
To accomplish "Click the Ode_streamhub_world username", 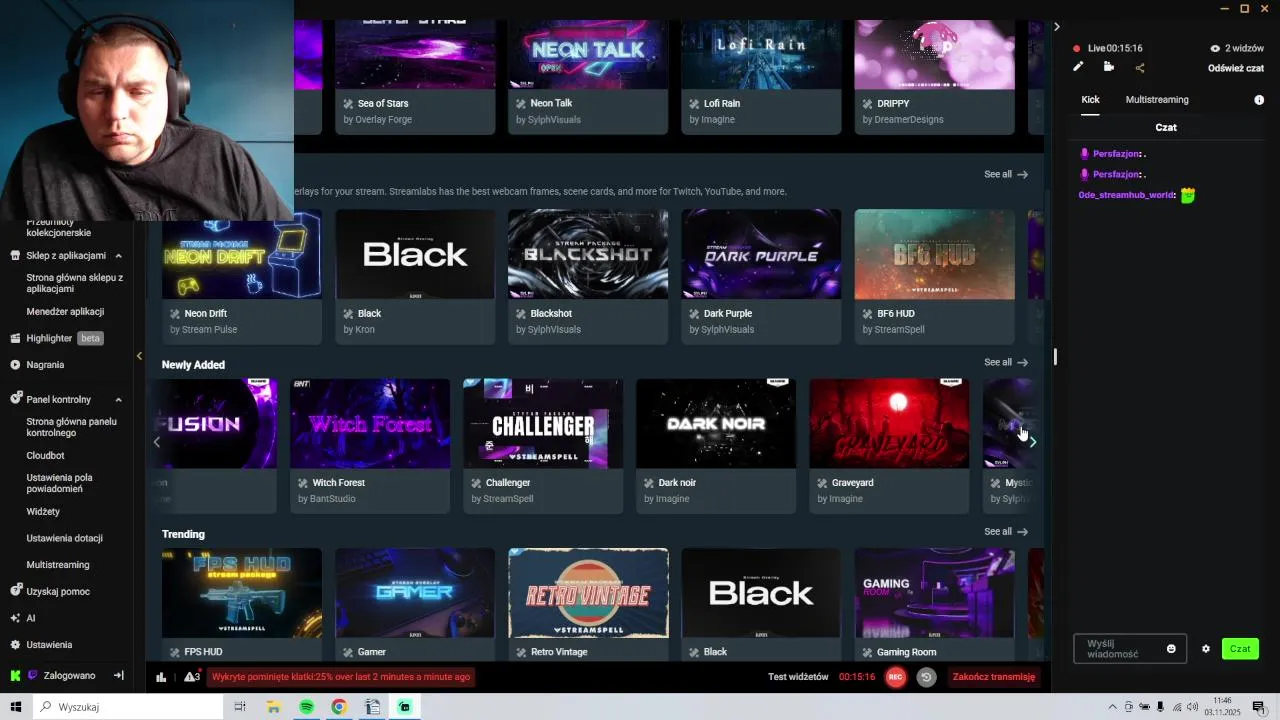I will [x=1126, y=195].
